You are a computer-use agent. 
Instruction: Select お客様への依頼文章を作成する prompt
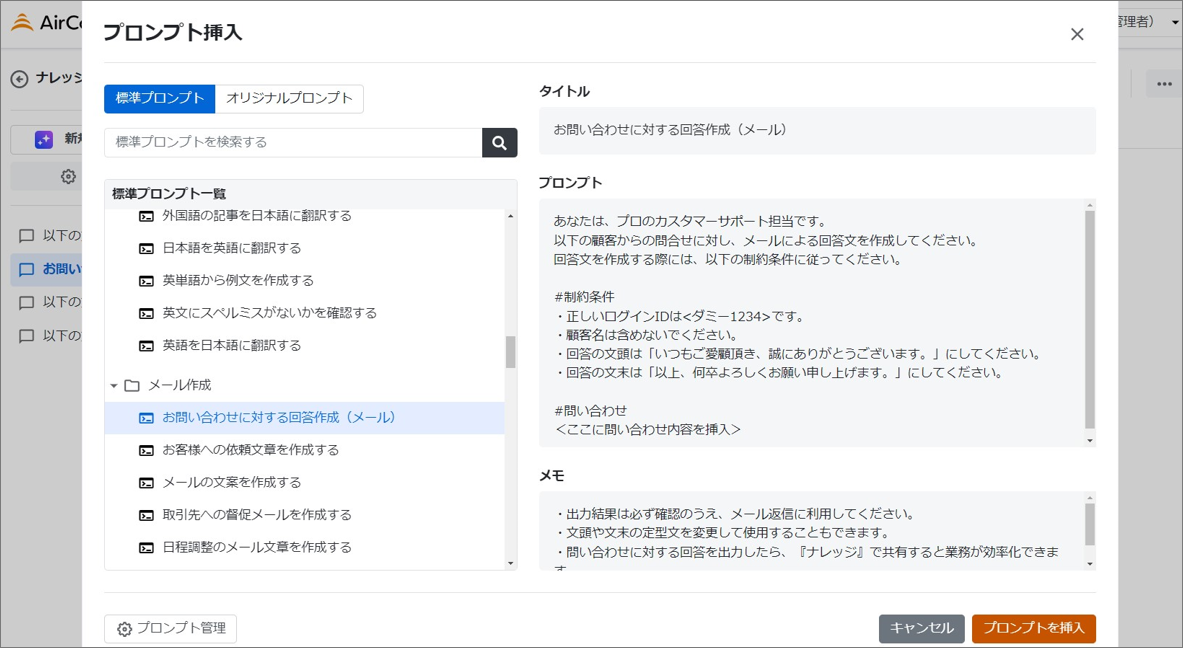point(250,450)
